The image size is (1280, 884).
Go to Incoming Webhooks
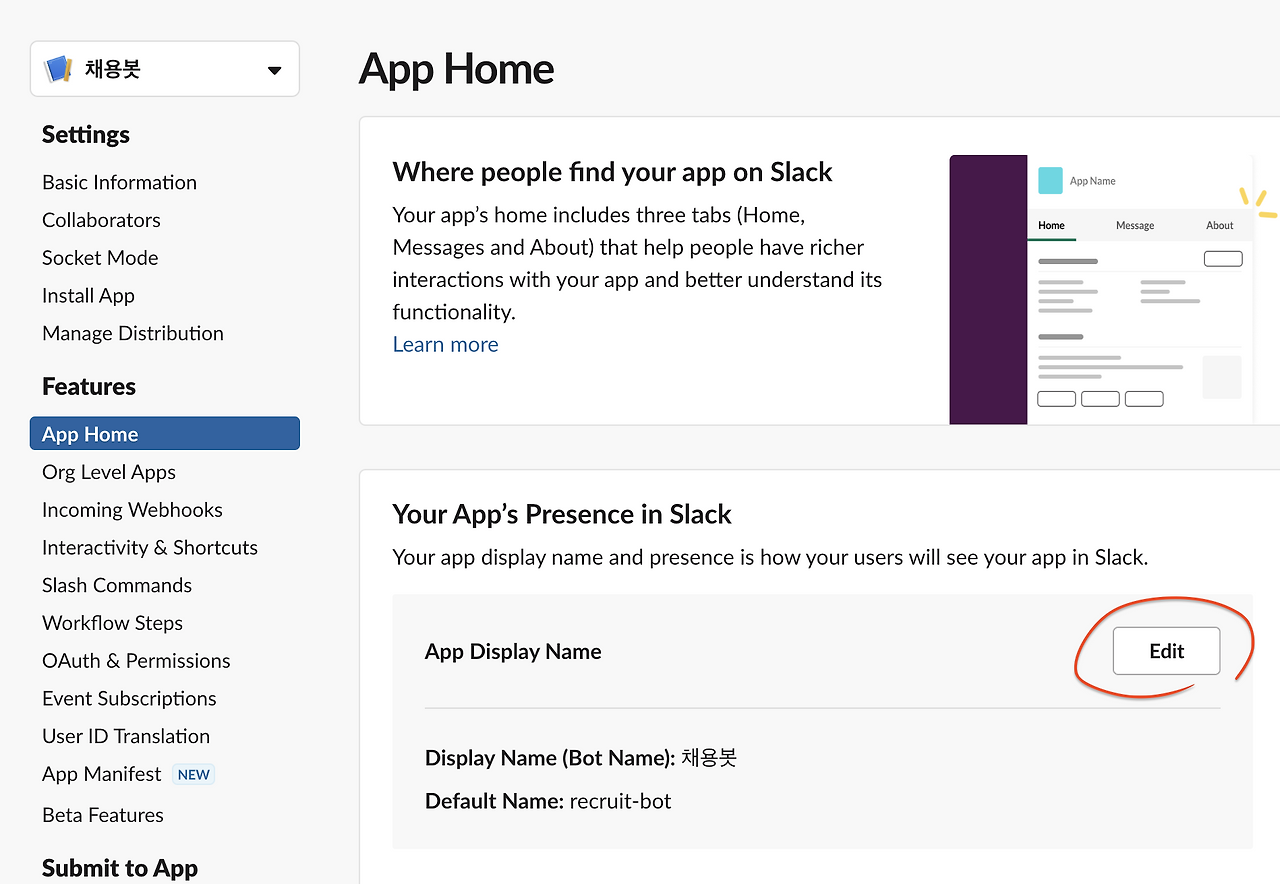[x=132, y=510]
